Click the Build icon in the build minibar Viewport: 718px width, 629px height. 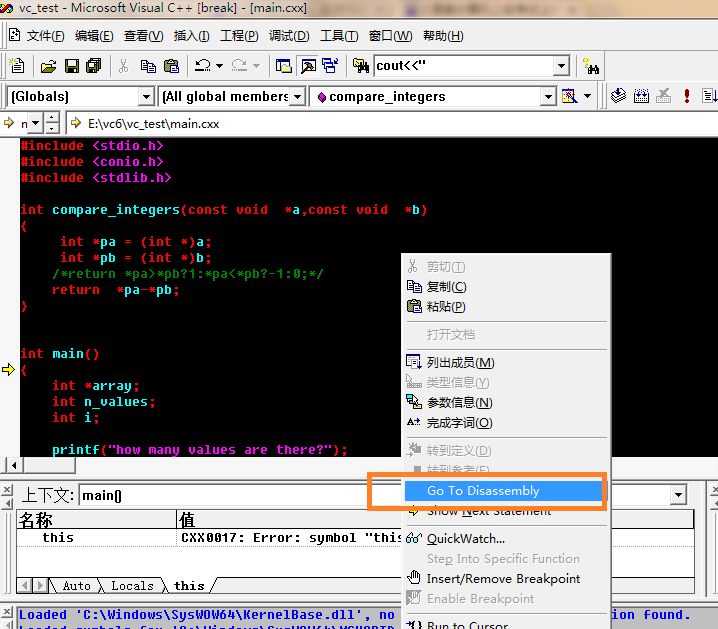641,96
